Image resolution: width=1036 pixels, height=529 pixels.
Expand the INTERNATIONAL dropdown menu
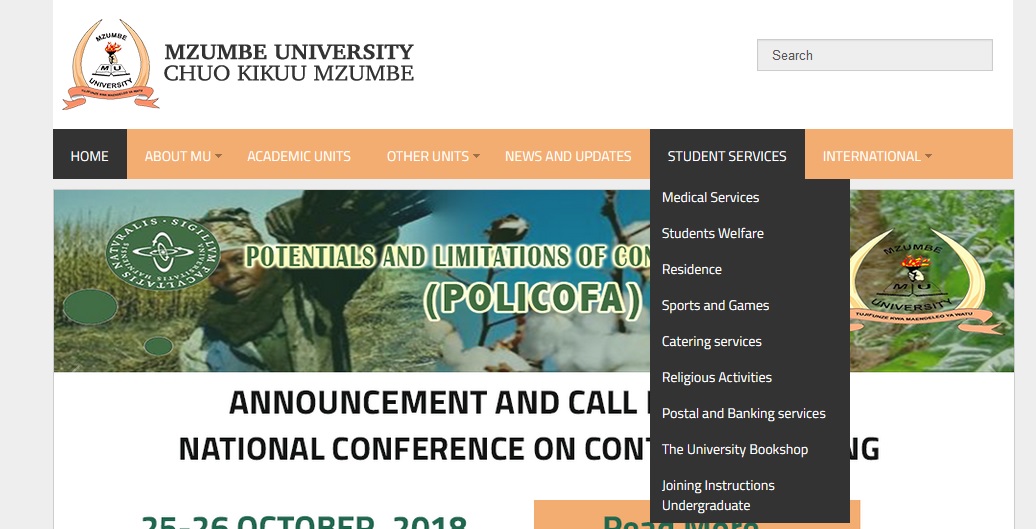875,156
